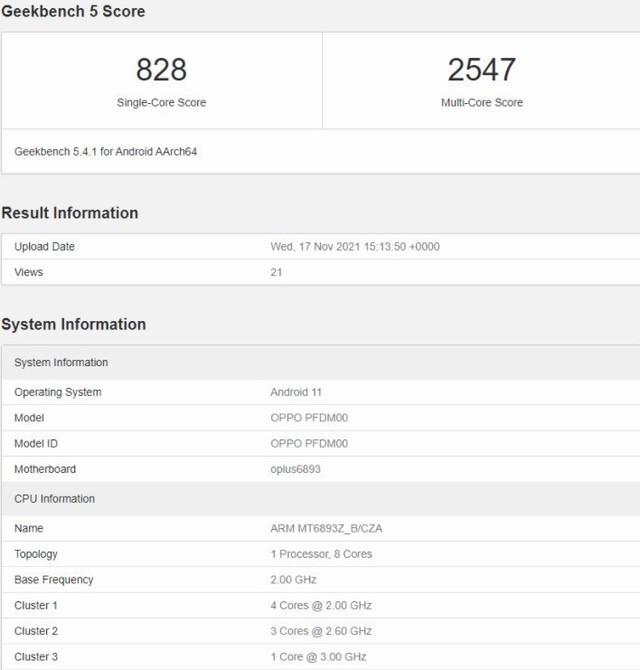Click the Views count value 21
640x670 pixels.
[x=276, y=272]
